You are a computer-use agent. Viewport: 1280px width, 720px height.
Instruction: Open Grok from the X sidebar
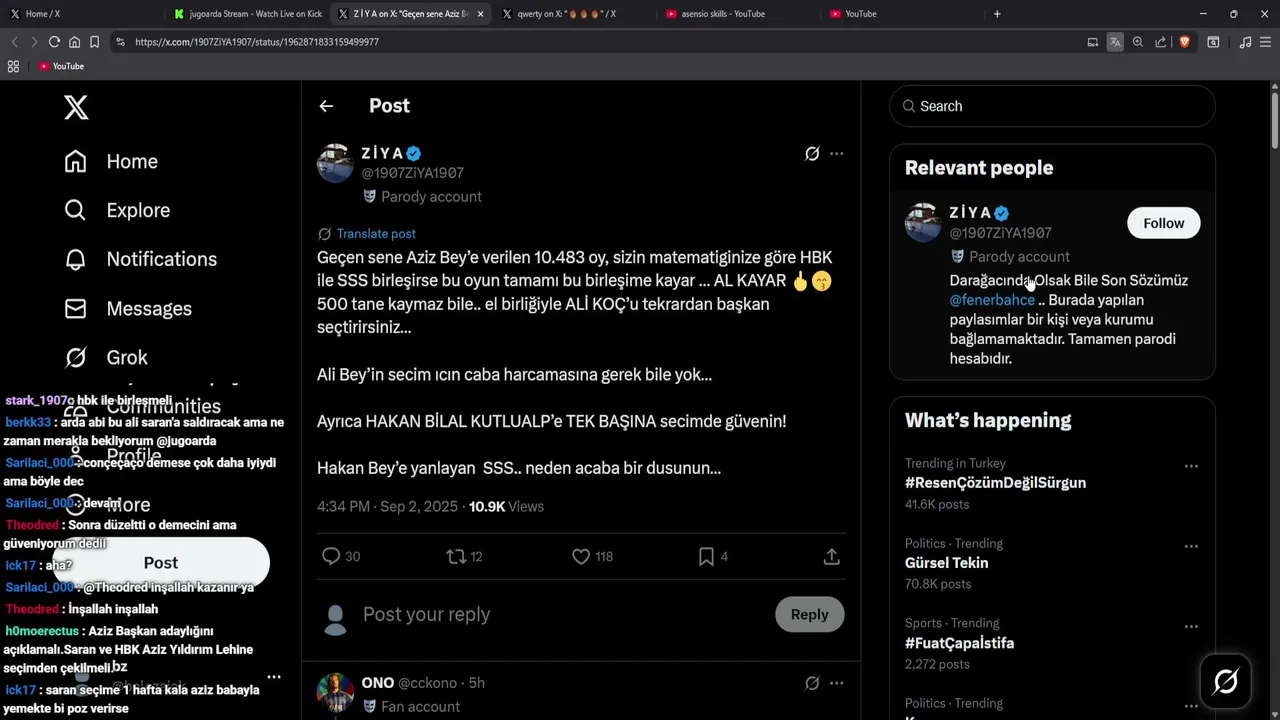pyautogui.click(x=105, y=357)
